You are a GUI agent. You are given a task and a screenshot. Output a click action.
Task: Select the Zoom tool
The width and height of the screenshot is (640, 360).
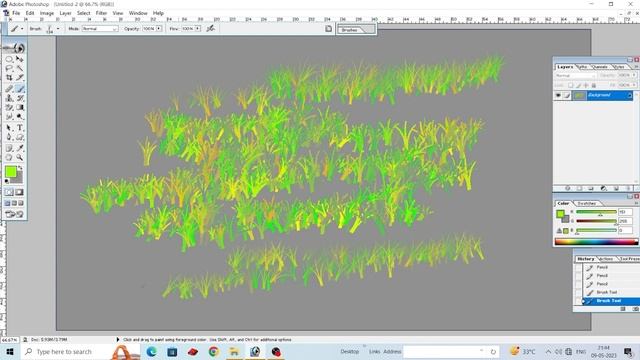20,158
